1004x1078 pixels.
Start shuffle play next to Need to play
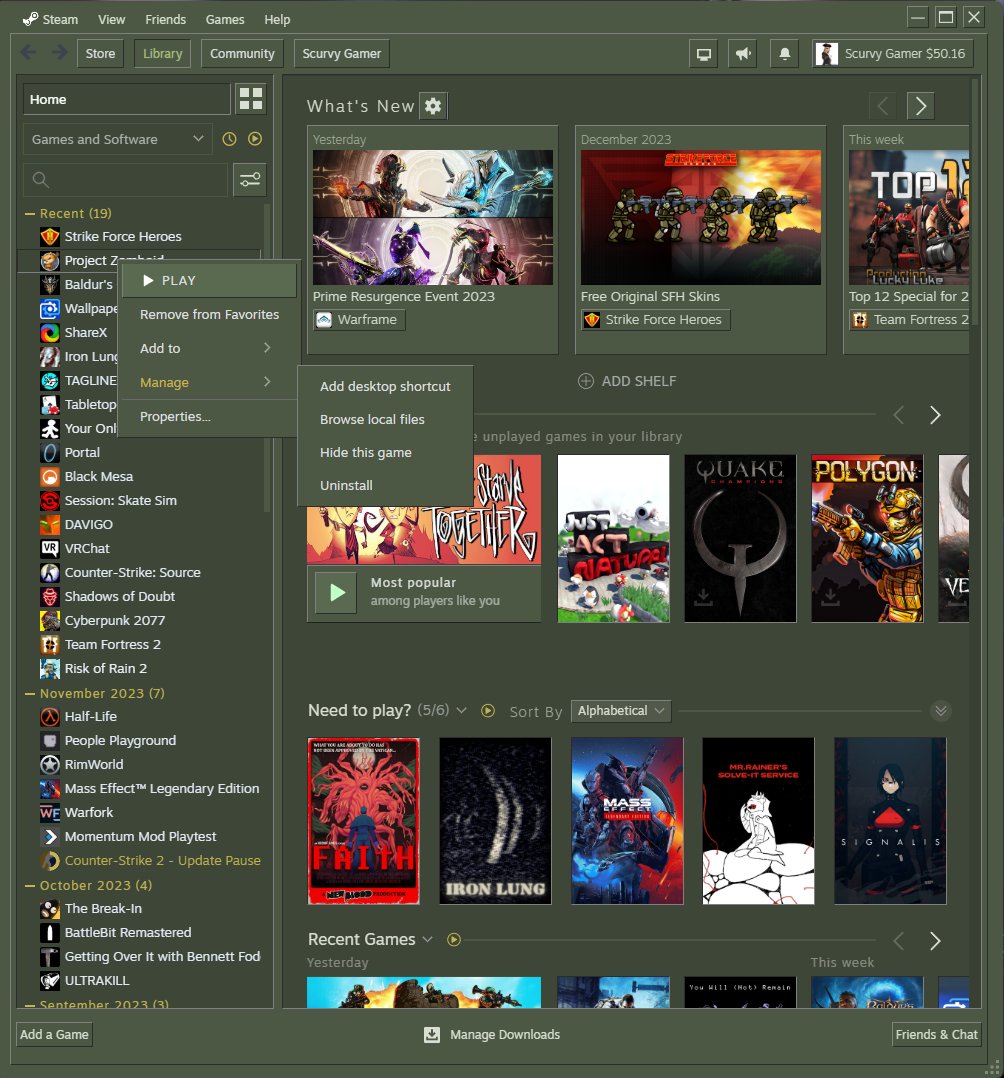tap(487, 710)
